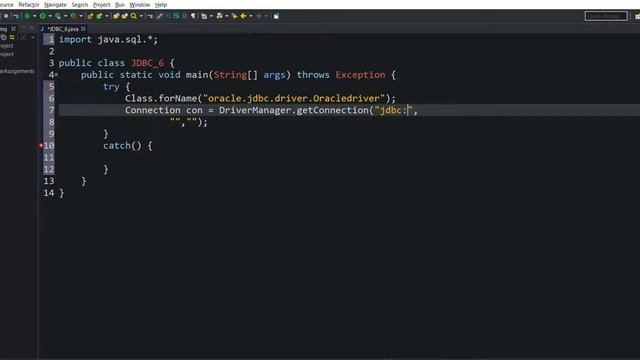
Task: Open the Back history dropdown arrow
Action: (251, 16)
